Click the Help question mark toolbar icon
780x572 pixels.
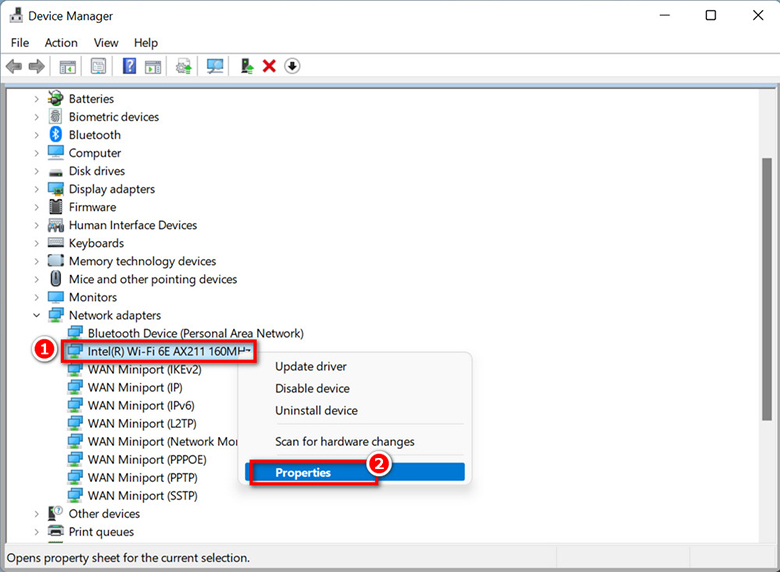[x=129, y=66]
